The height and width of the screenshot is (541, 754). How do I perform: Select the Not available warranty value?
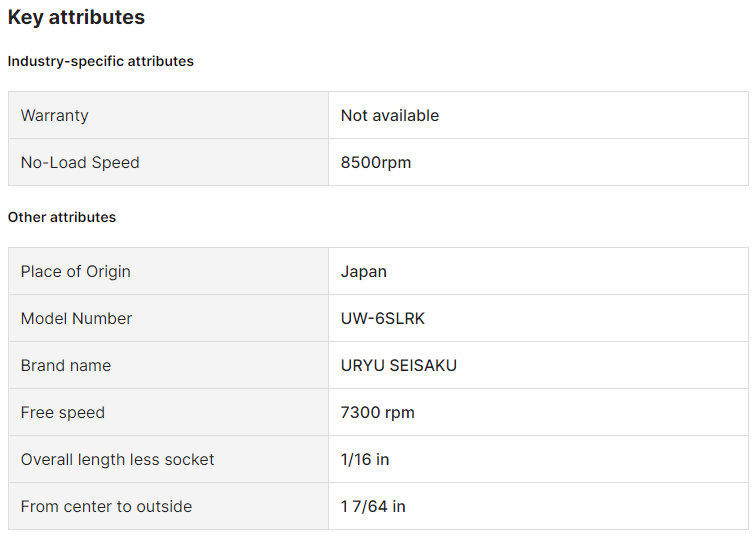390,115
